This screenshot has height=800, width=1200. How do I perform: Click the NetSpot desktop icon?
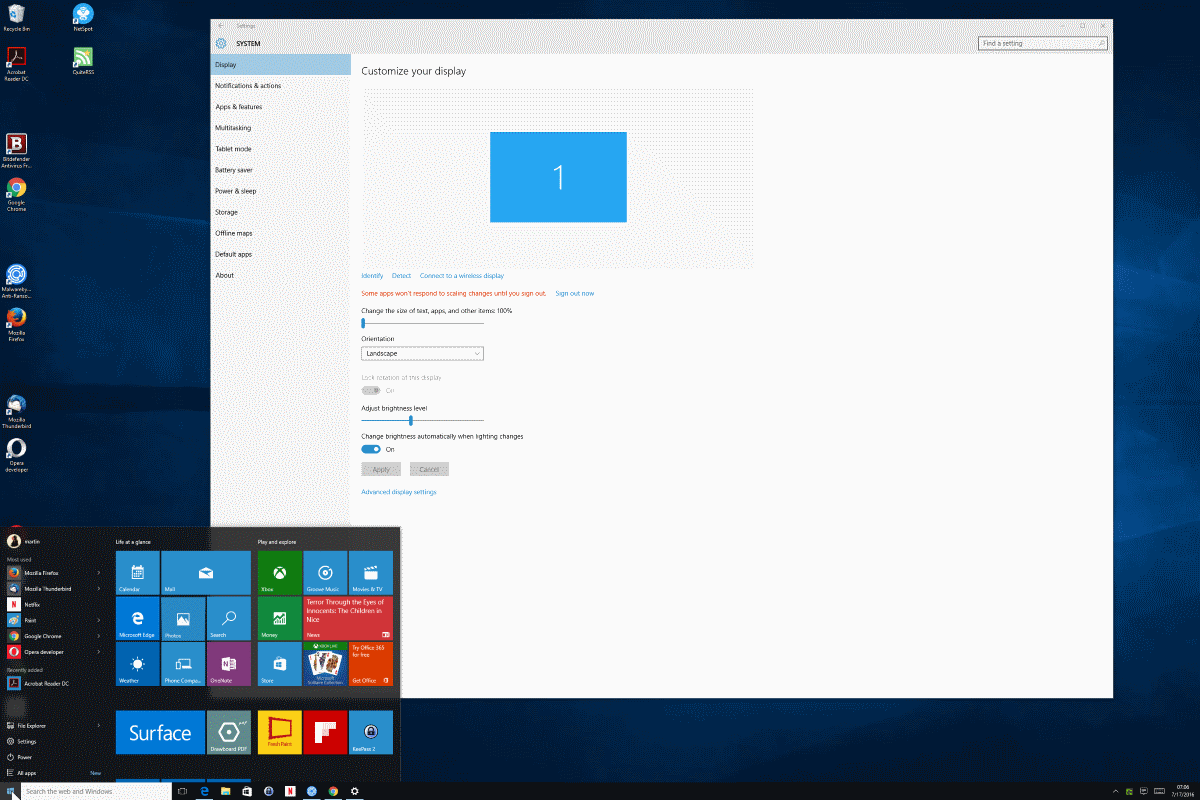(x=83, y=18)
